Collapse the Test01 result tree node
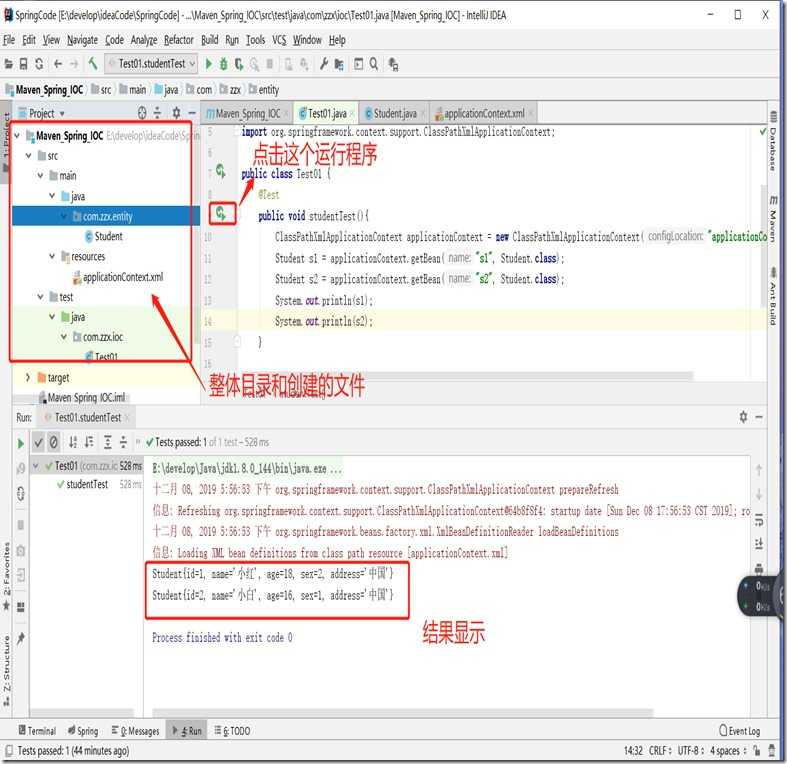 pyautogui.click(x=36, y=466)
